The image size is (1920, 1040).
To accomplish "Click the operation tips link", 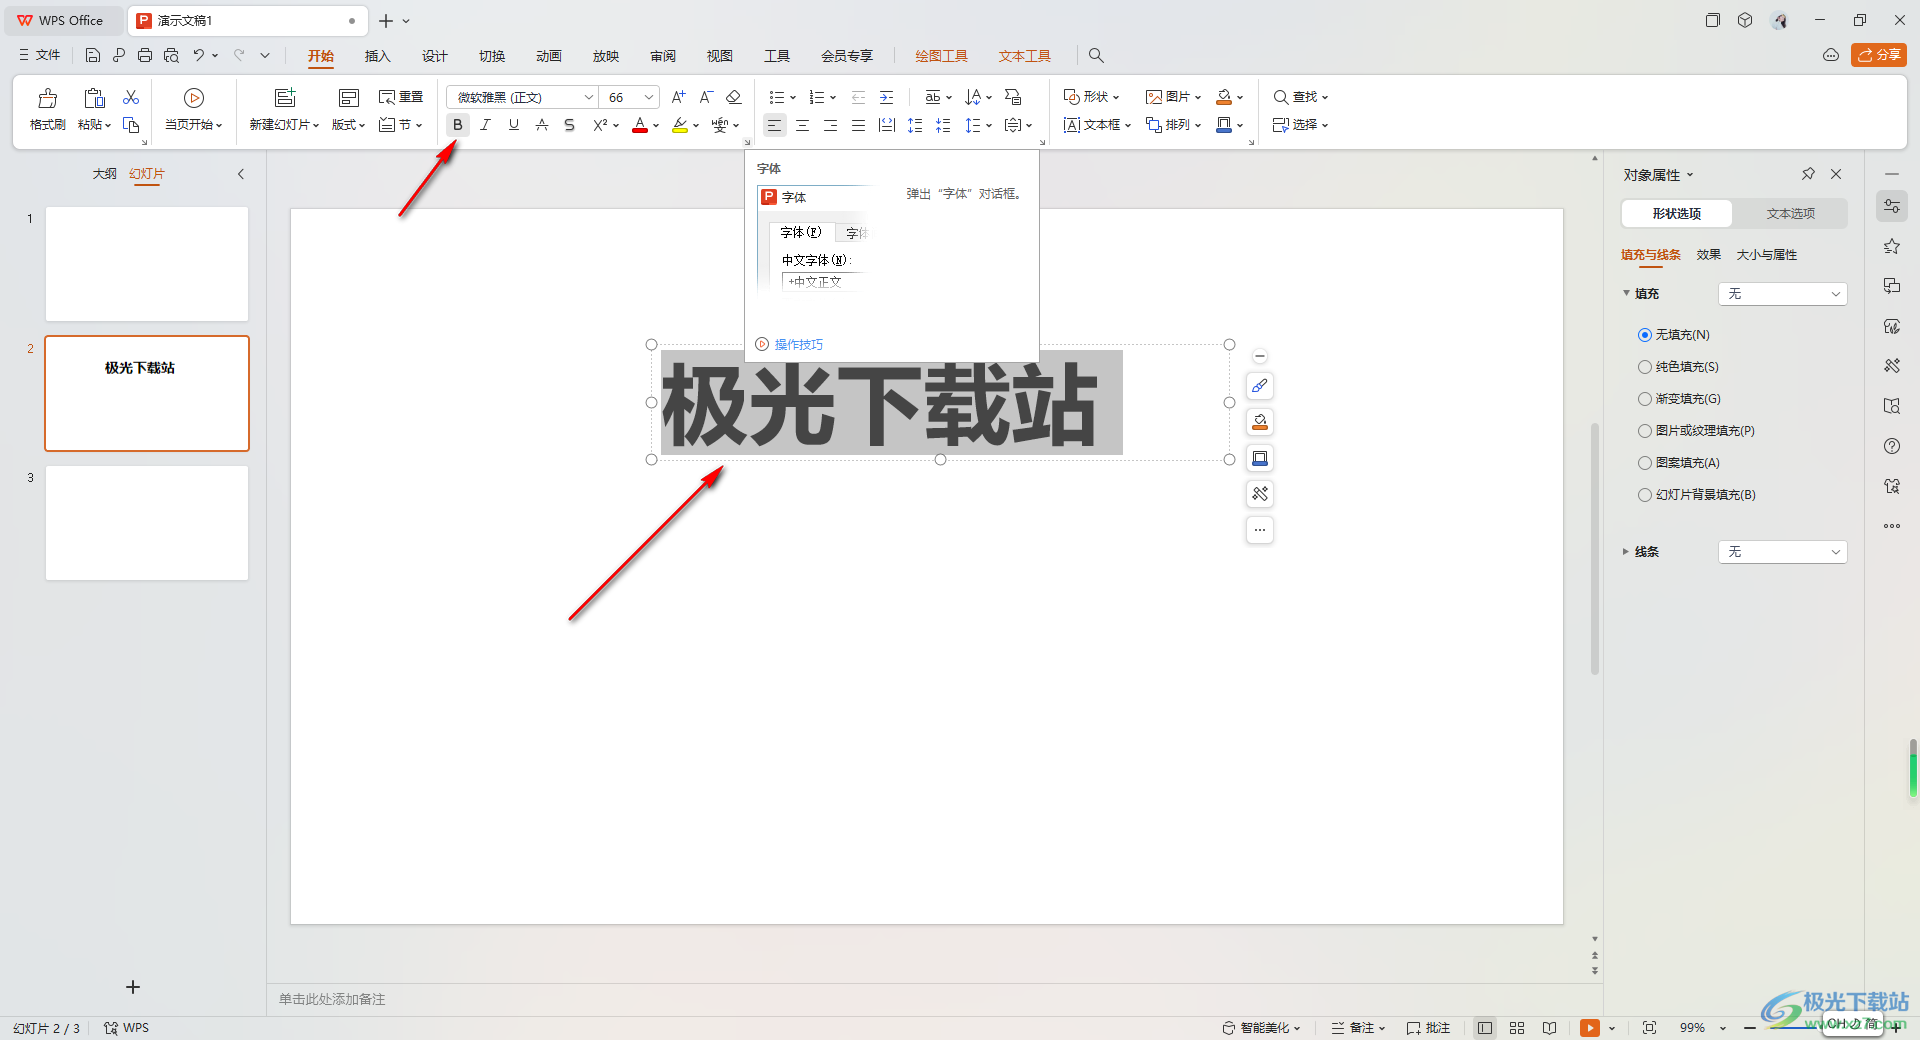I will click(x=798, y=345).
